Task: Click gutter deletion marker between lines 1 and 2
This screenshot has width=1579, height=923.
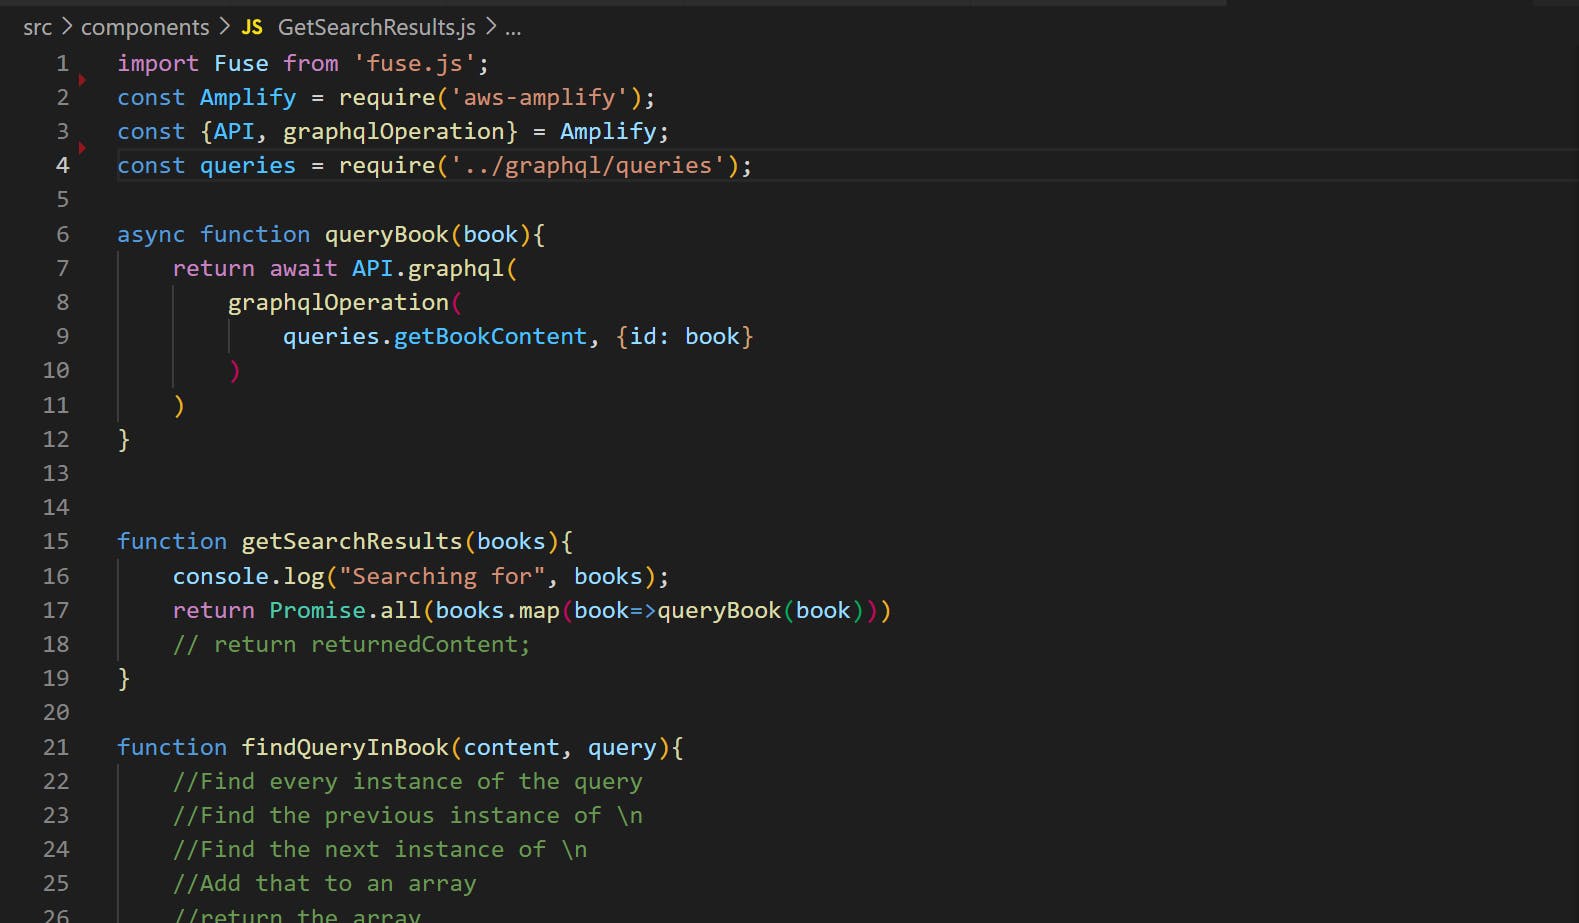Action: [82, 80]
